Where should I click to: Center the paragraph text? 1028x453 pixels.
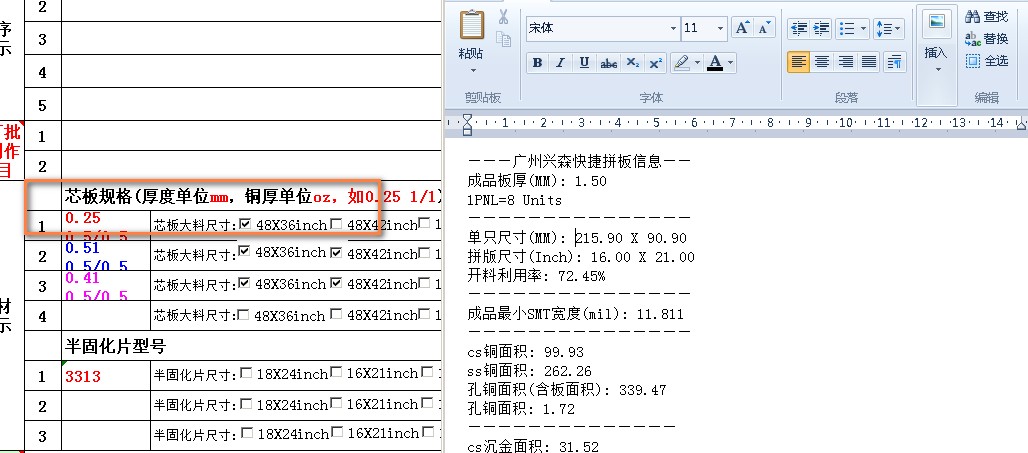(x=822, y=62)
